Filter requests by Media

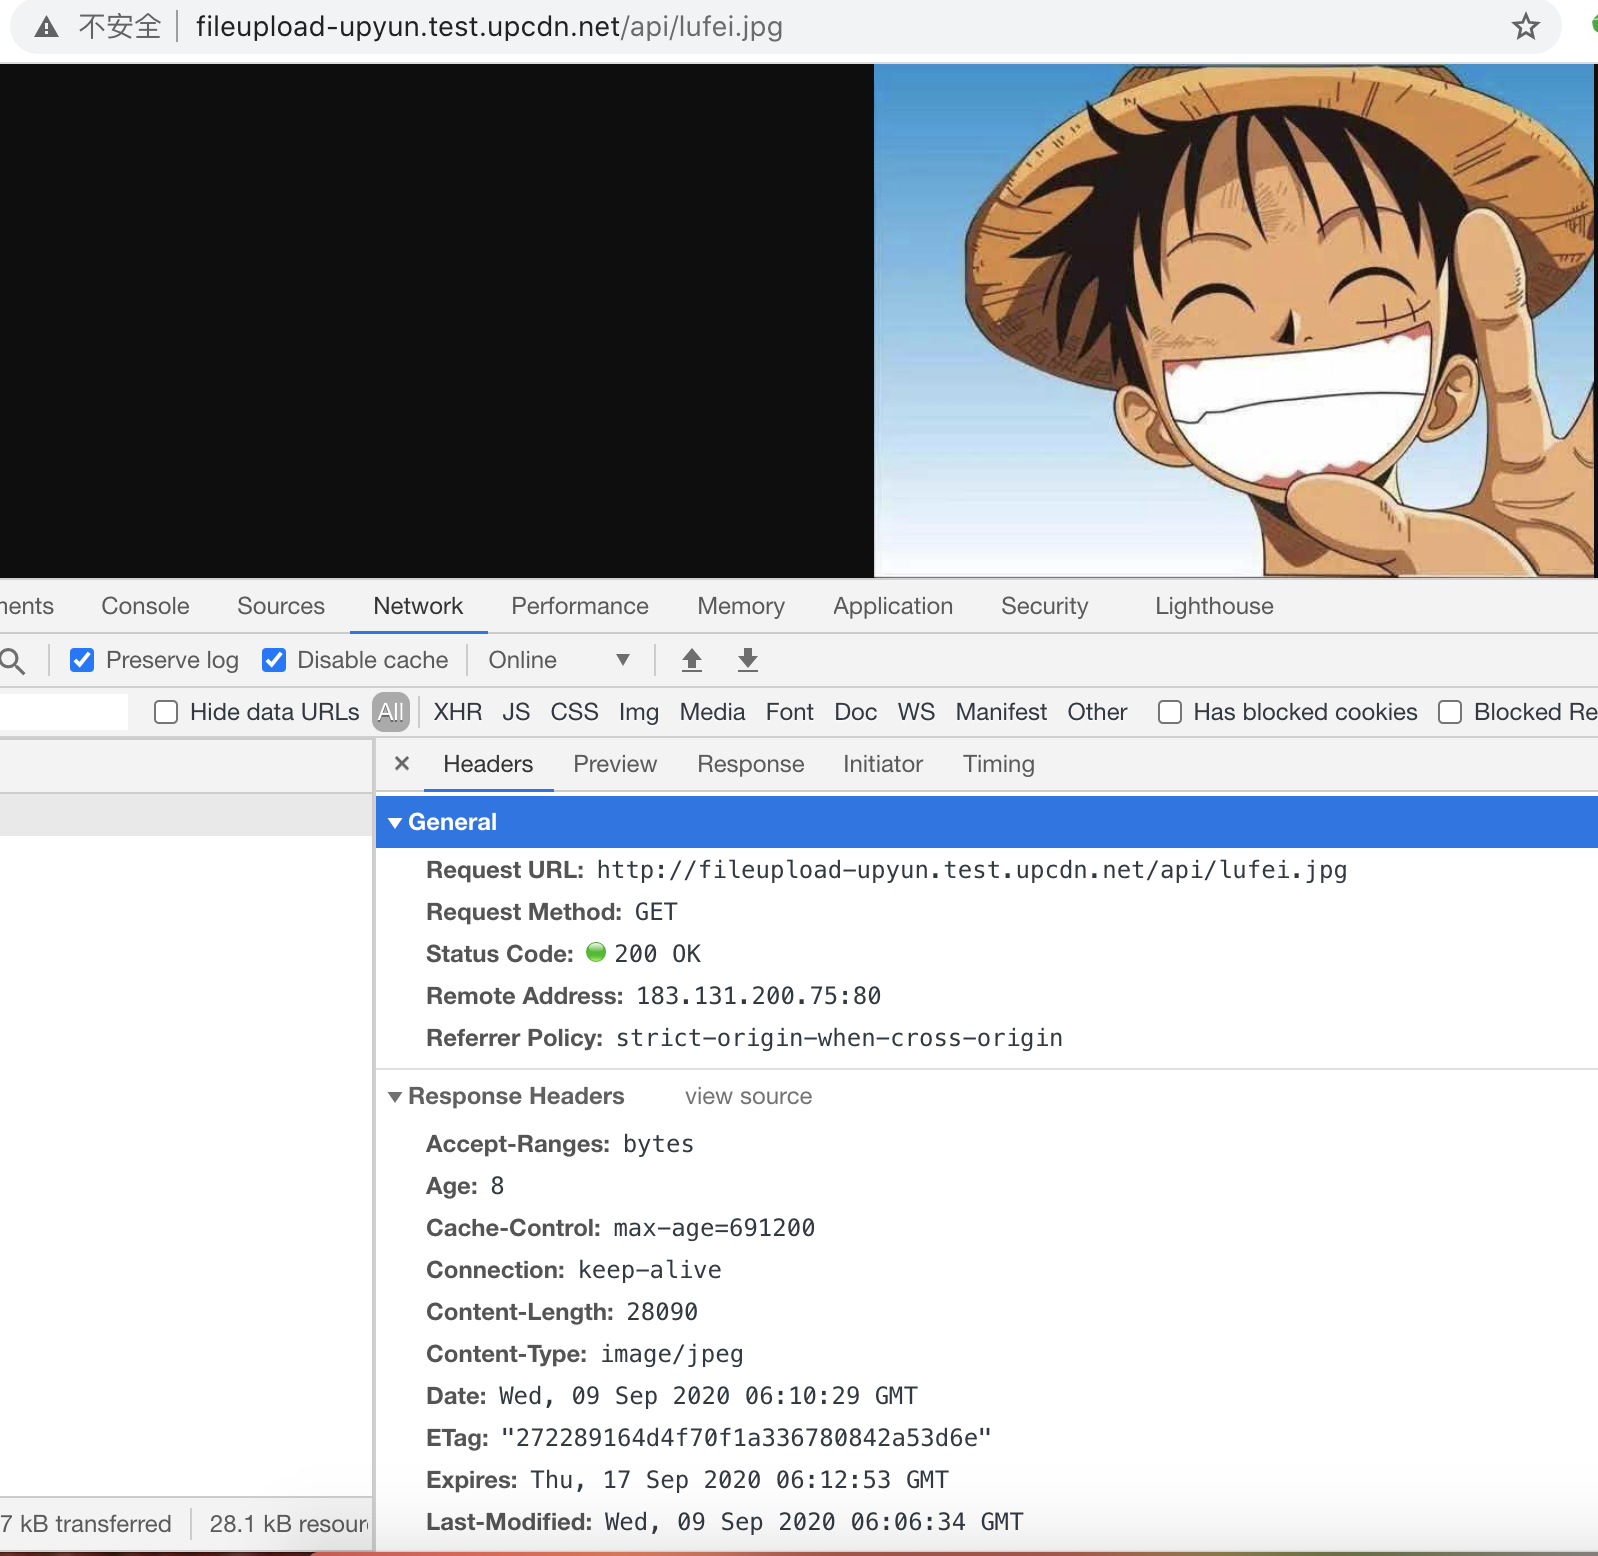[x=712, y=712]
